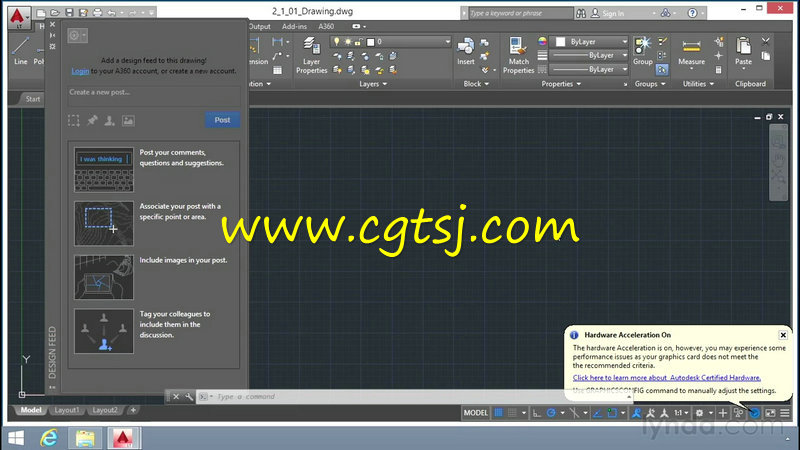
Task: Click the Plot printer icon in Quick Access
Action: (x=97, y=12)
